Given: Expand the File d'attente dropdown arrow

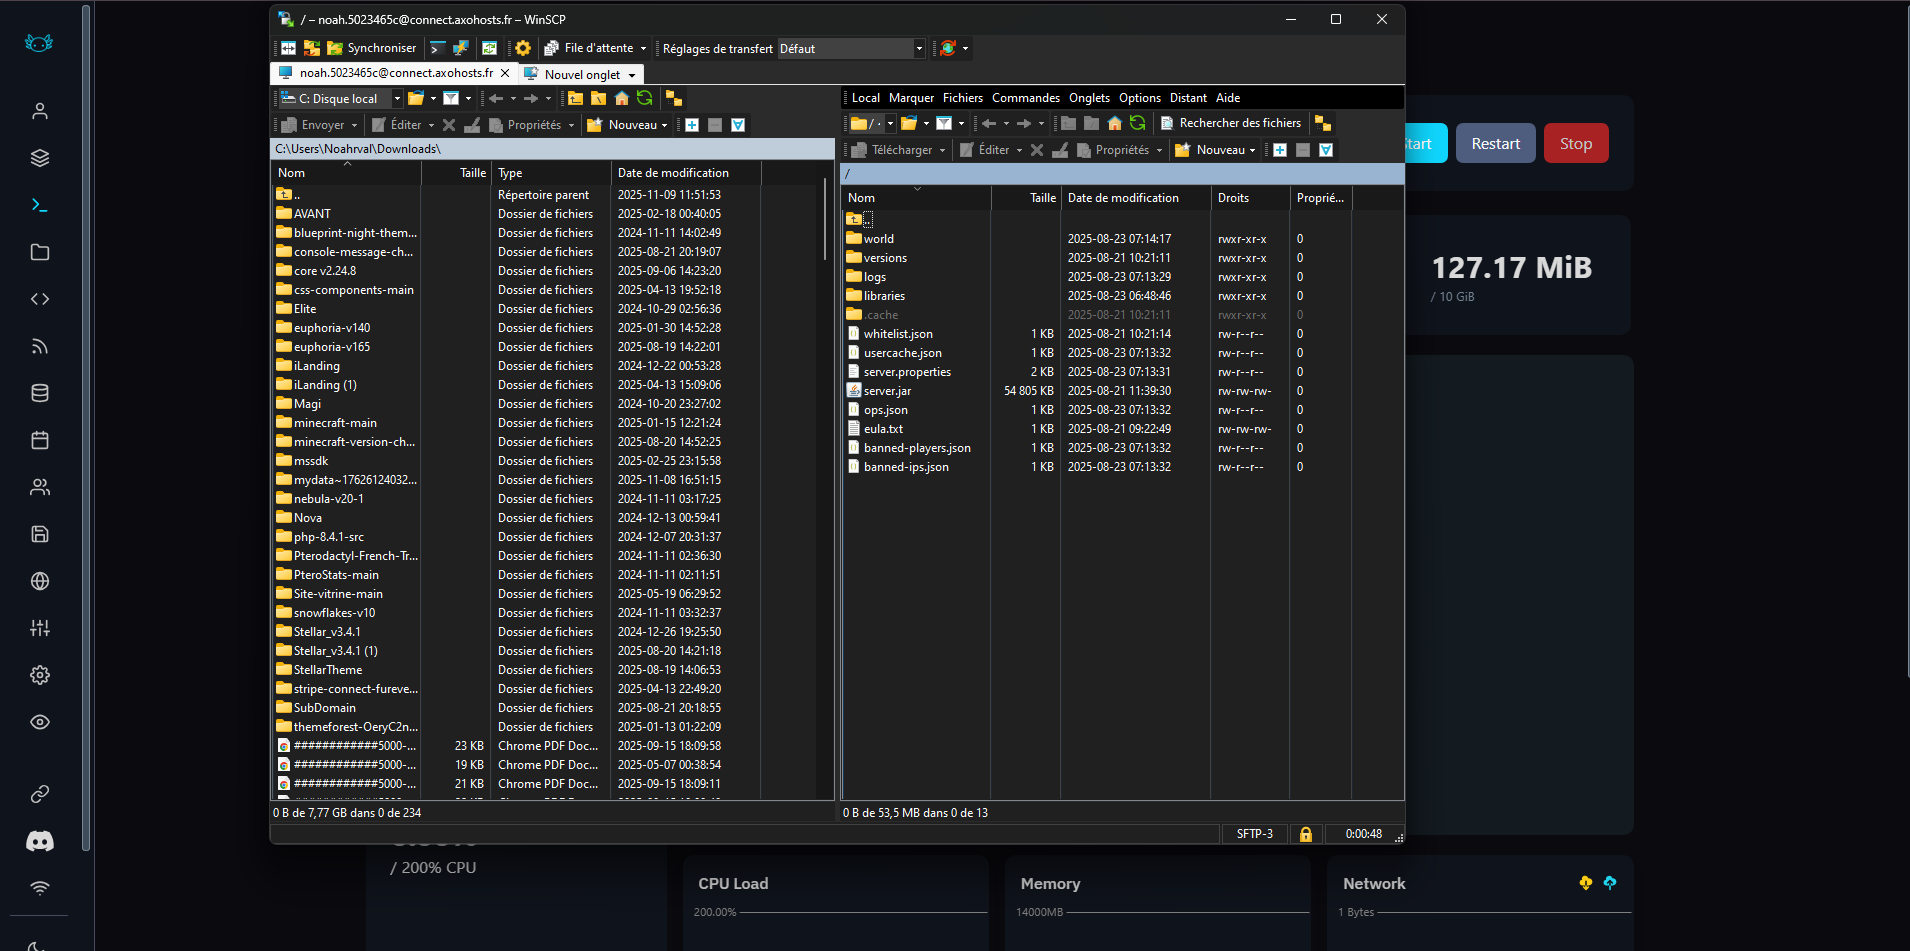Looking at the screenshot, I should (x=643, y=48).
